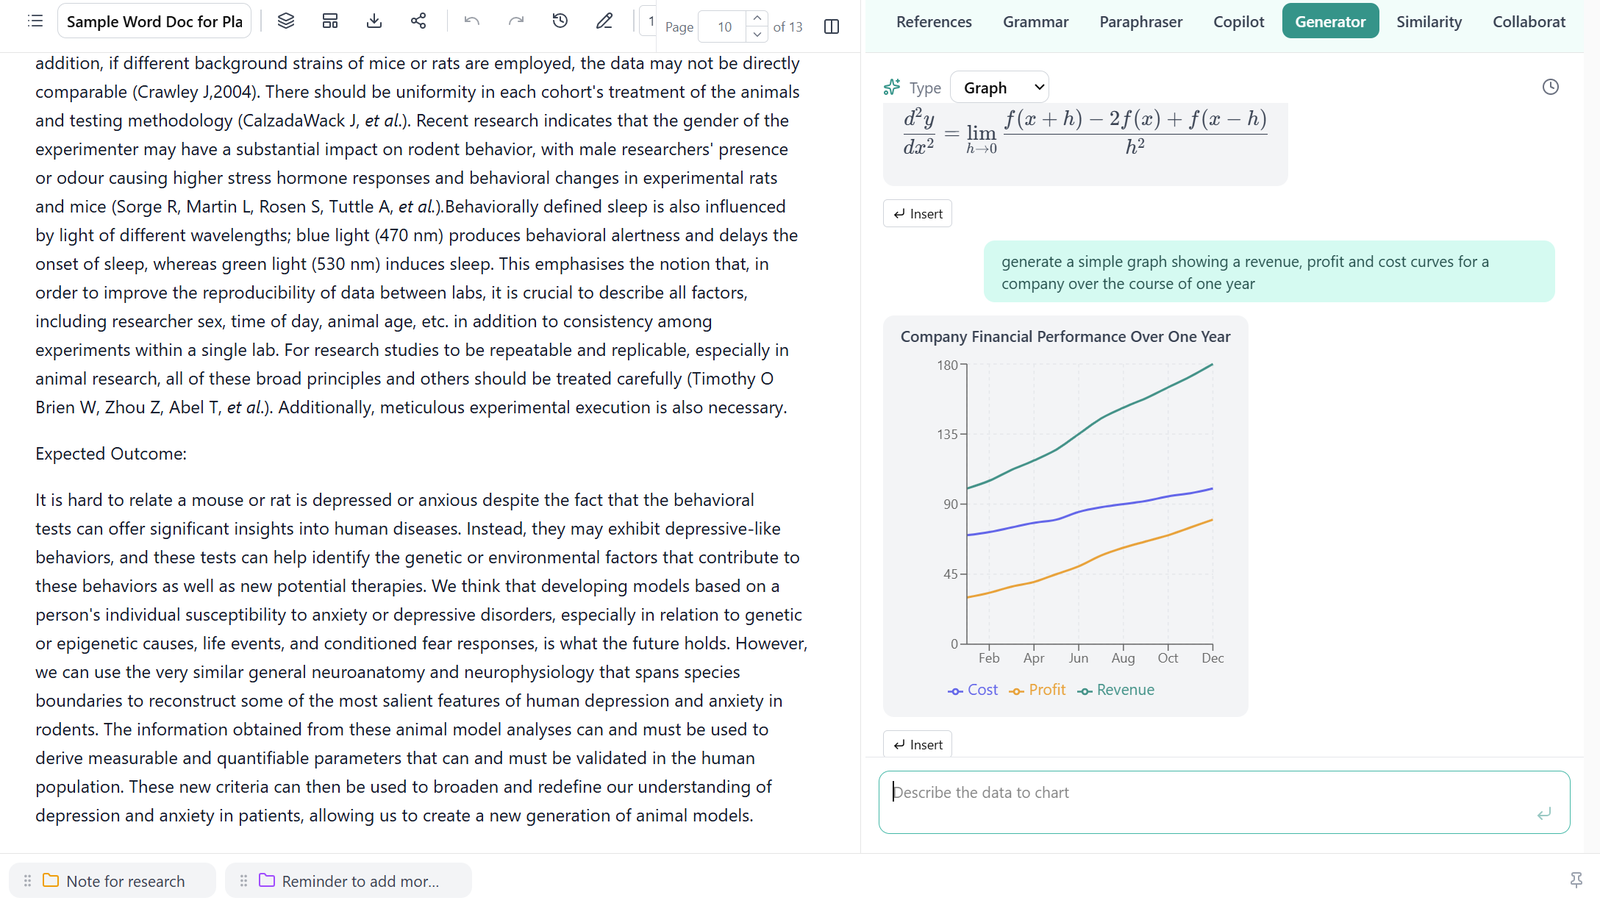Click the generated financial performance chart
Screen dimensions: 1600x906
(1066, 516)
